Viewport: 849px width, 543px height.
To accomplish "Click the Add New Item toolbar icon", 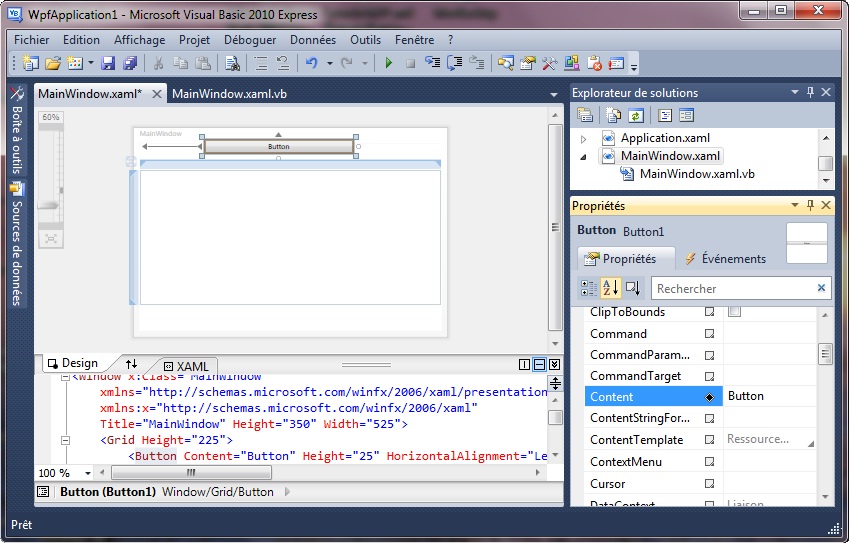I will [74, 63].
